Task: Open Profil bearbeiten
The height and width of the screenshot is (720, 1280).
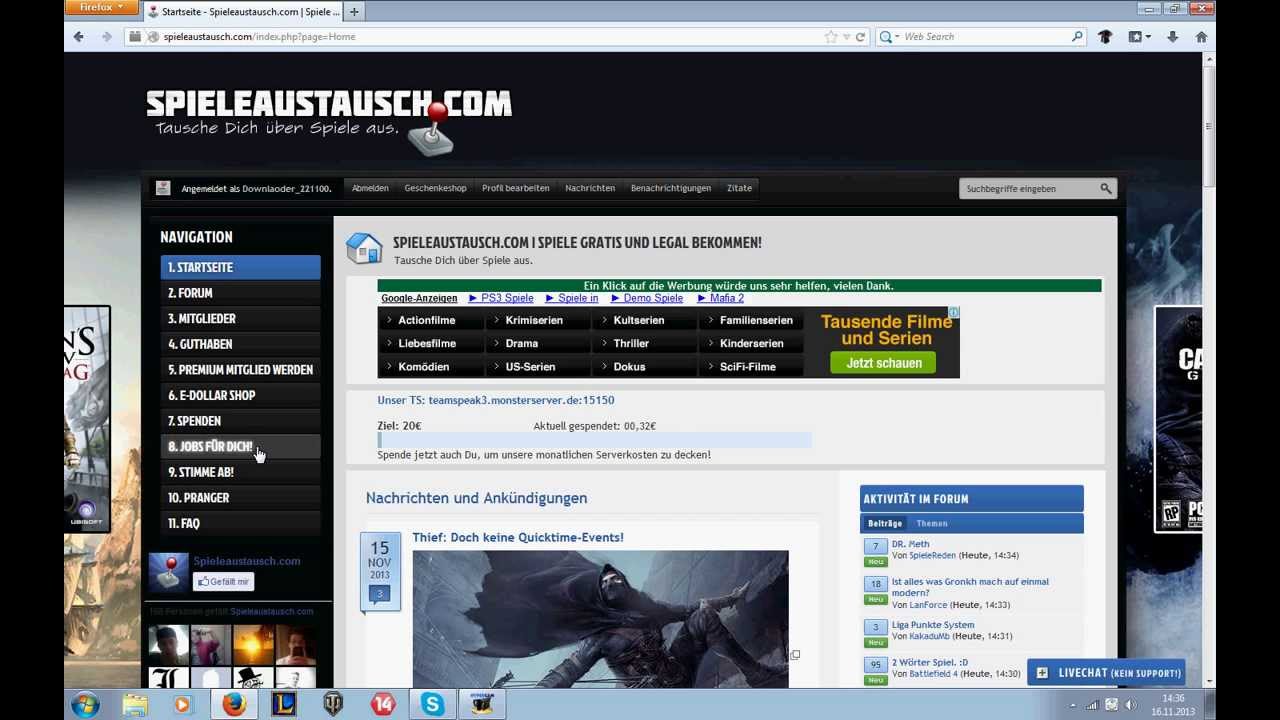Action: 515,188
